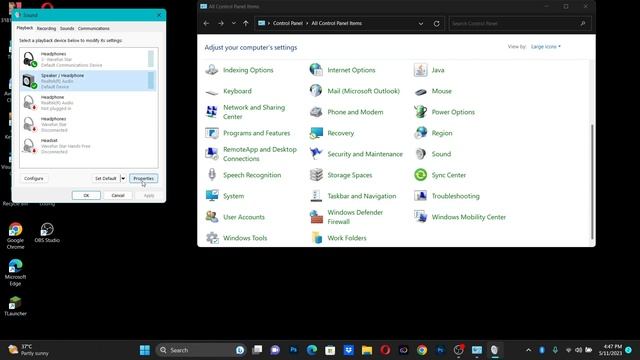Click the Properties button in Sound dialog
Viewport: 640px width, 360px height.
coord(144,178)
